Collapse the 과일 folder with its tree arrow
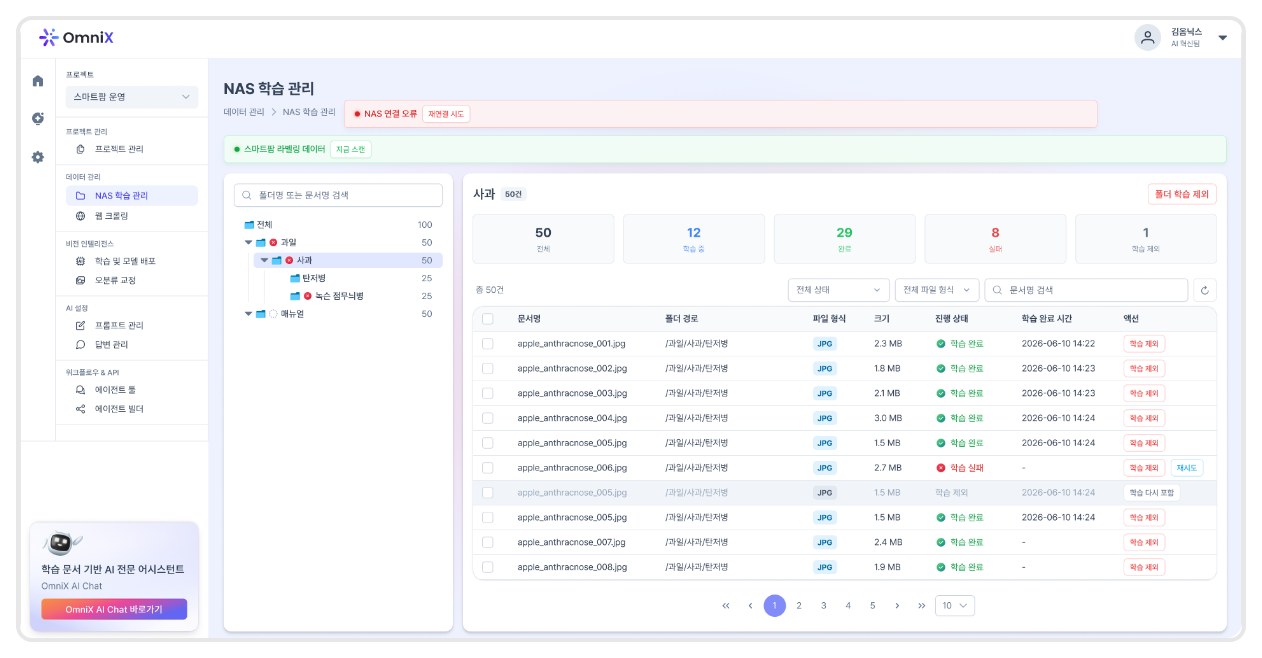Screen dimensions: 1262x658 pos(248,242)
